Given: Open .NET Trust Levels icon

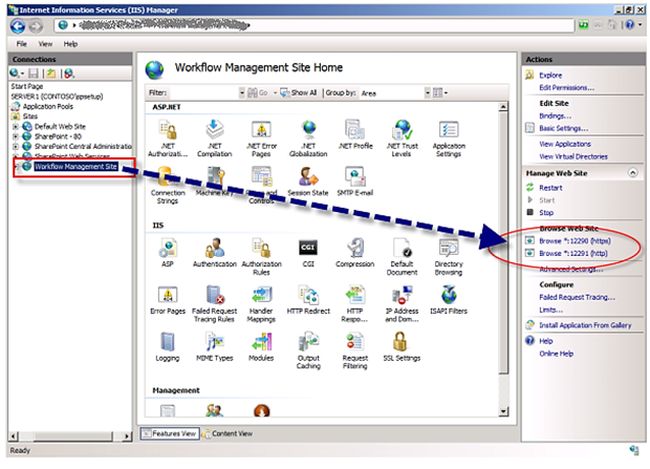Looking at the screenshot, I should pos(402,138).
